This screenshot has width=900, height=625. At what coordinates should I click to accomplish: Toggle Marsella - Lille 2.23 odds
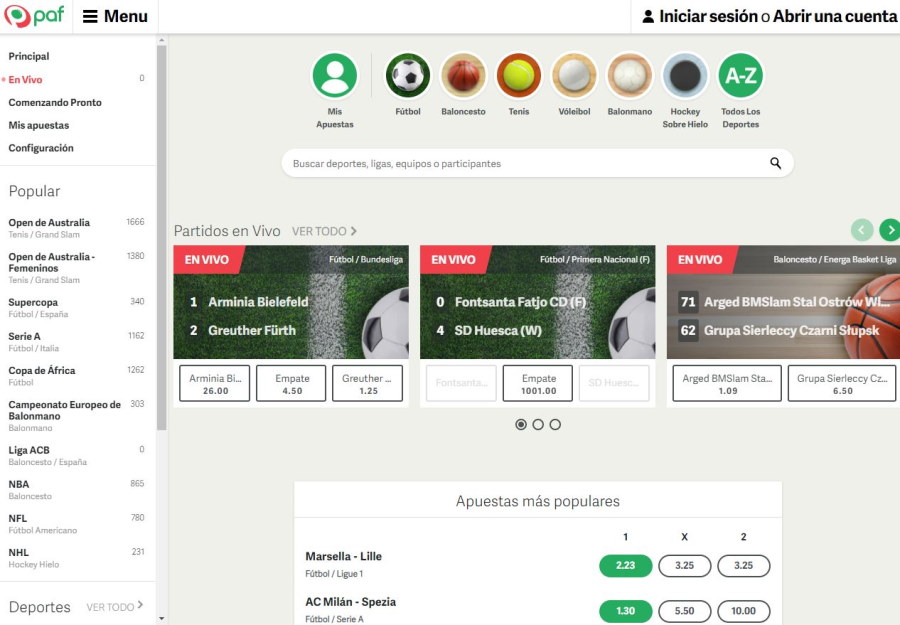click(x=626, y=565)
